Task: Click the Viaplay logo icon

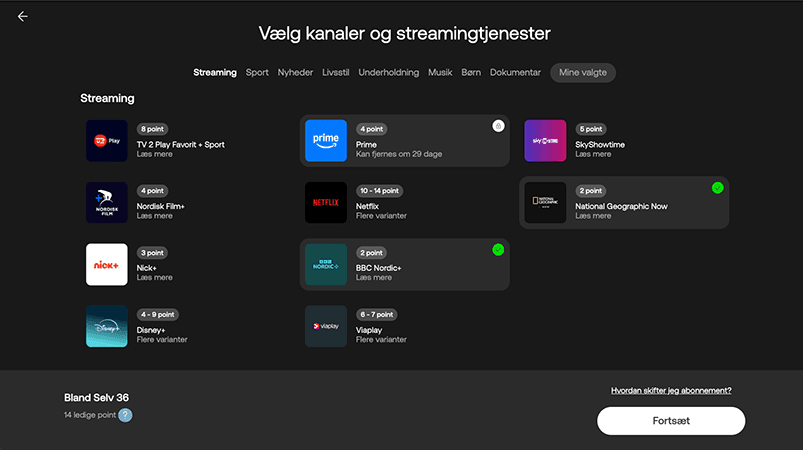Action: [326, 326]
